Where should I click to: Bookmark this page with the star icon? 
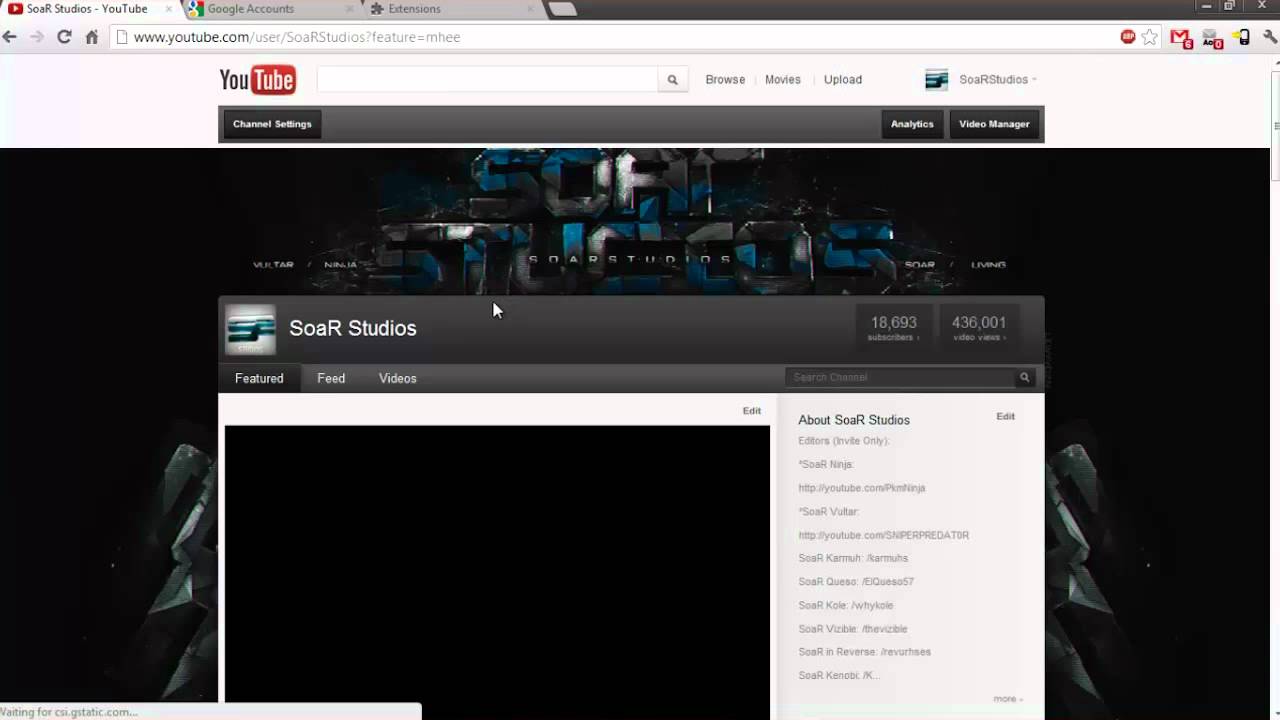click(x=1150, y=37)
